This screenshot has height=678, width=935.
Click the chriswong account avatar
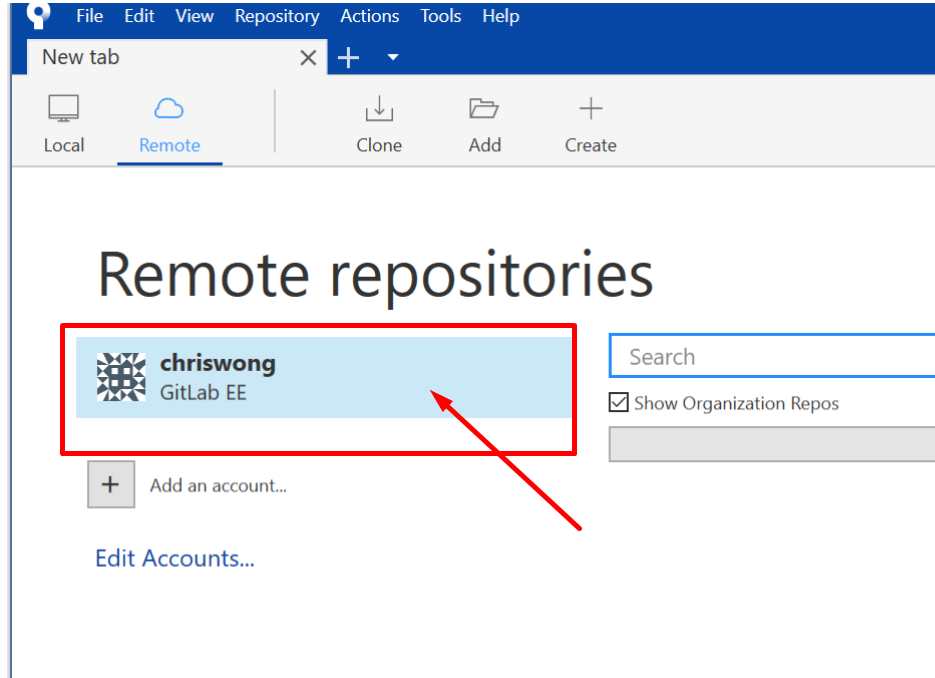coord(121,377)
